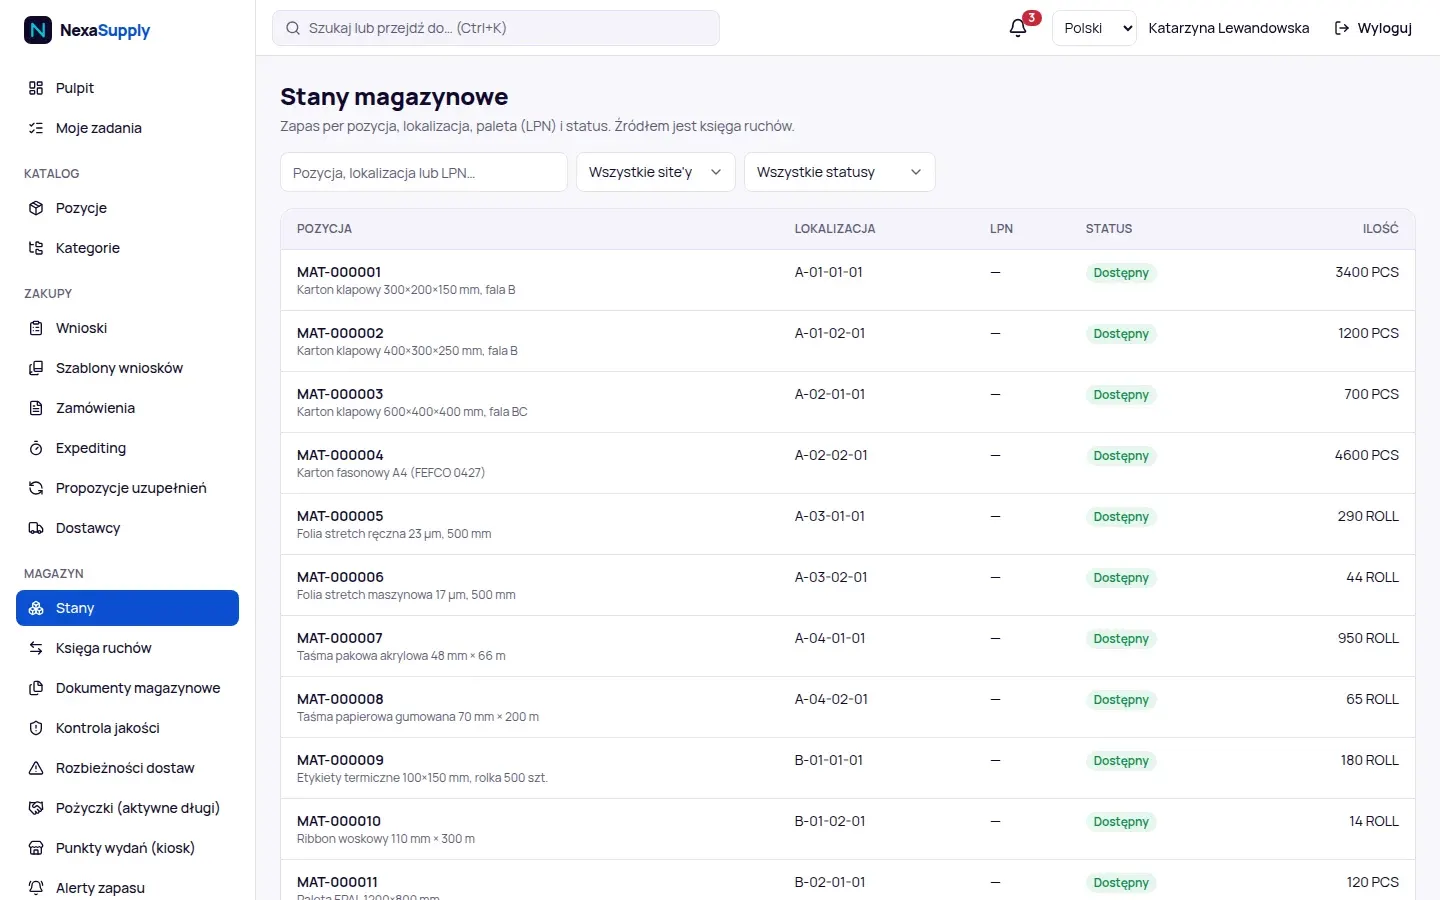Click the Szablony wniosków copy icon
1440x900 pixels.
pos(36,368)
